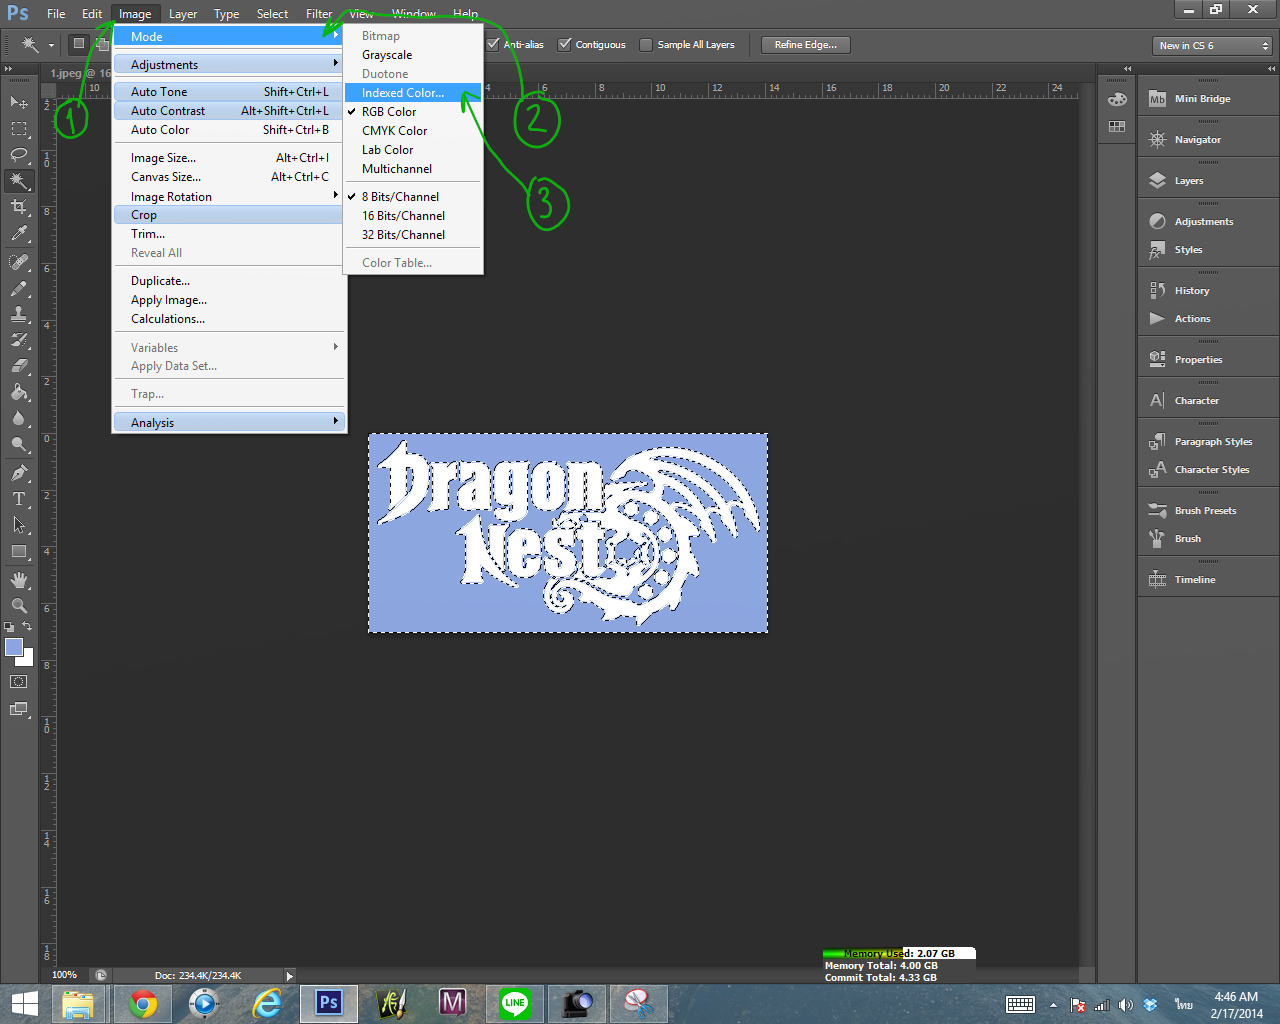Select the Path Selection tool
This screenshot has height=1024, width=1280.
tap(19, 525)
